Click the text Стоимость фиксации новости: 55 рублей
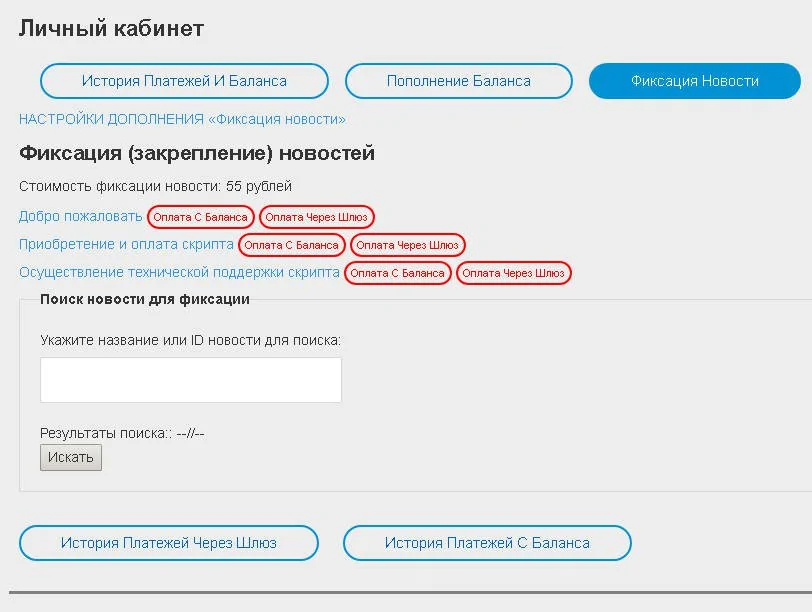Screen dimensions: 812x612 coord(155,186)
